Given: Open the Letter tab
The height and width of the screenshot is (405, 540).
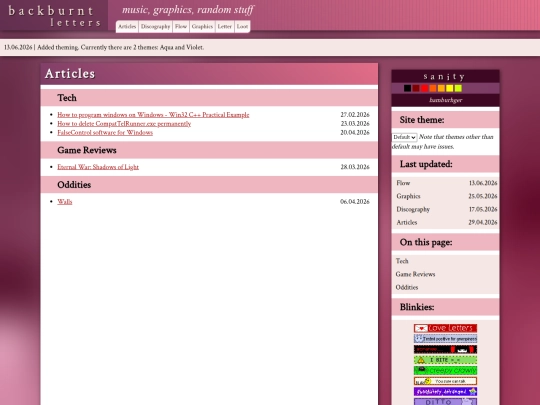Looking at the screenshot, I should pos(225,27).
